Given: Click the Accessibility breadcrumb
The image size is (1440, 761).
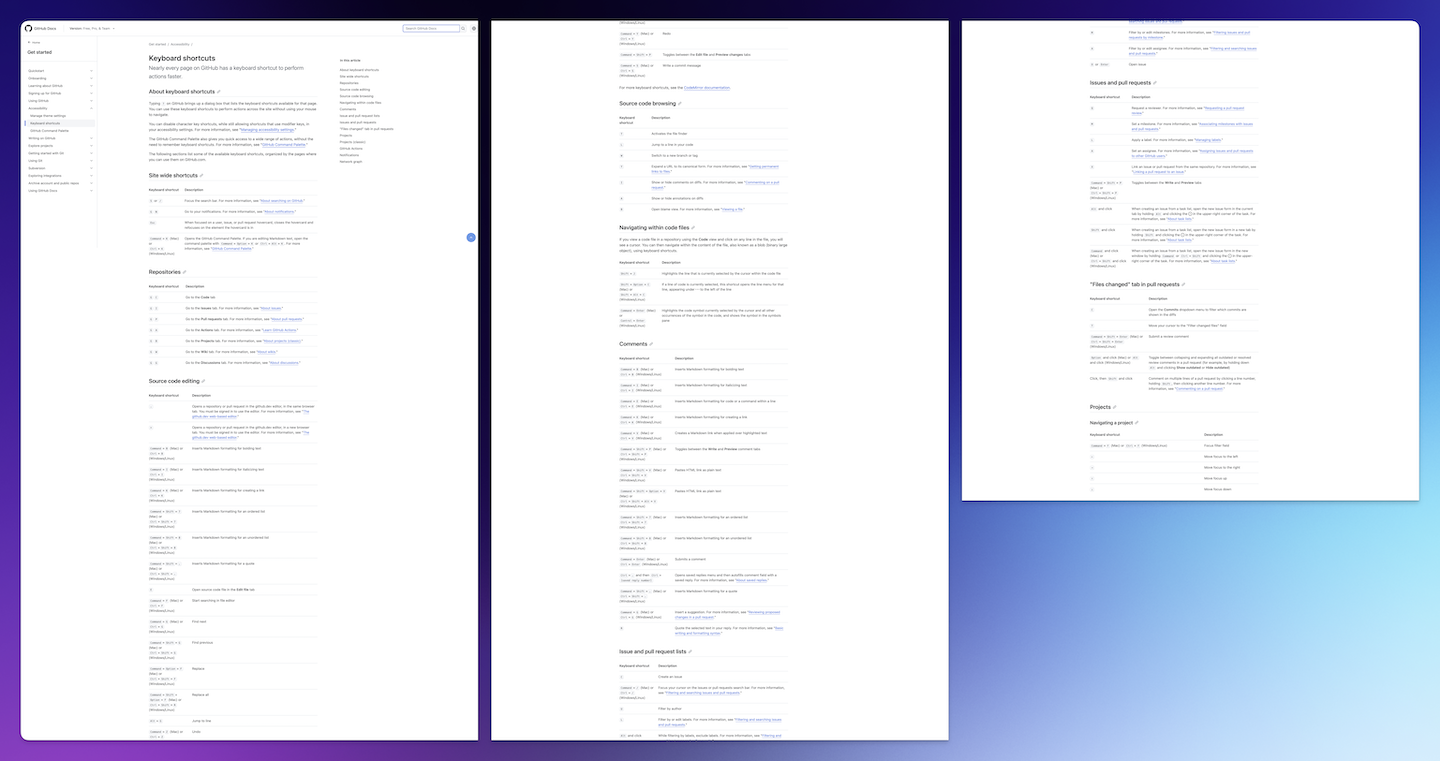Looking at the screenshot, I should pyautogui.click(x=180, y=44).
